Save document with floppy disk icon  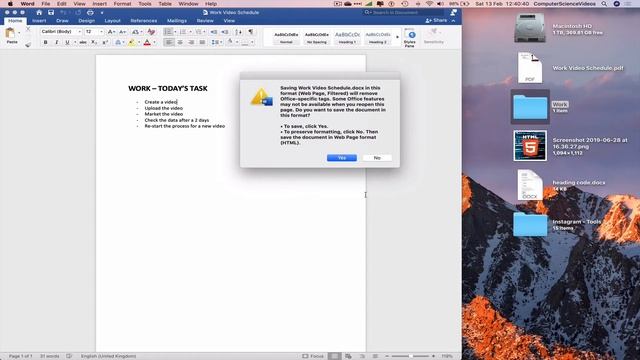[51, 12]
